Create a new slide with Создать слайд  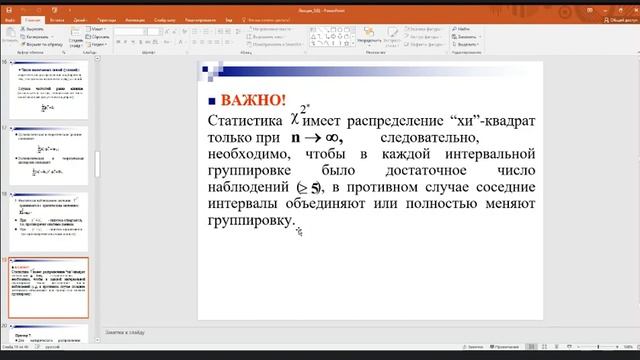point(76,37)
